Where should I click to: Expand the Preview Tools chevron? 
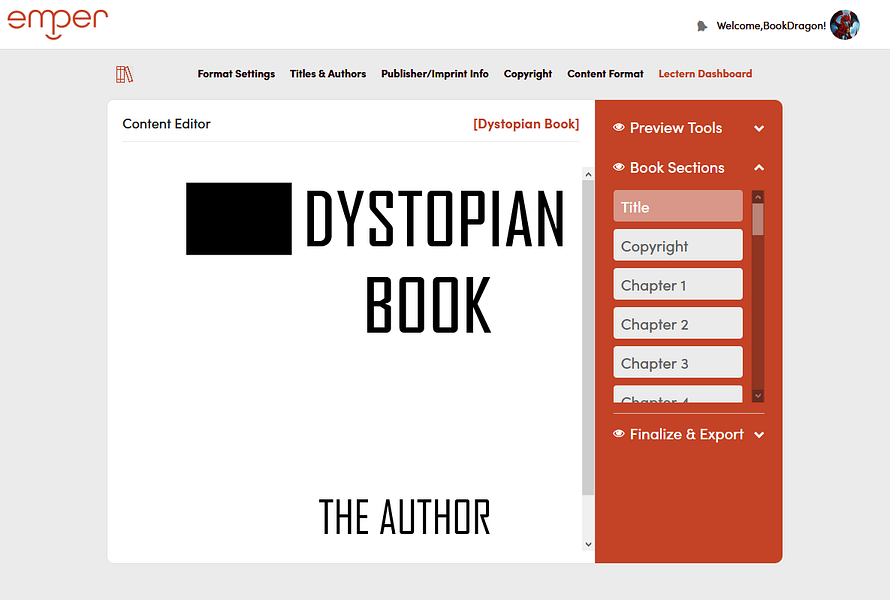(759, 128)
